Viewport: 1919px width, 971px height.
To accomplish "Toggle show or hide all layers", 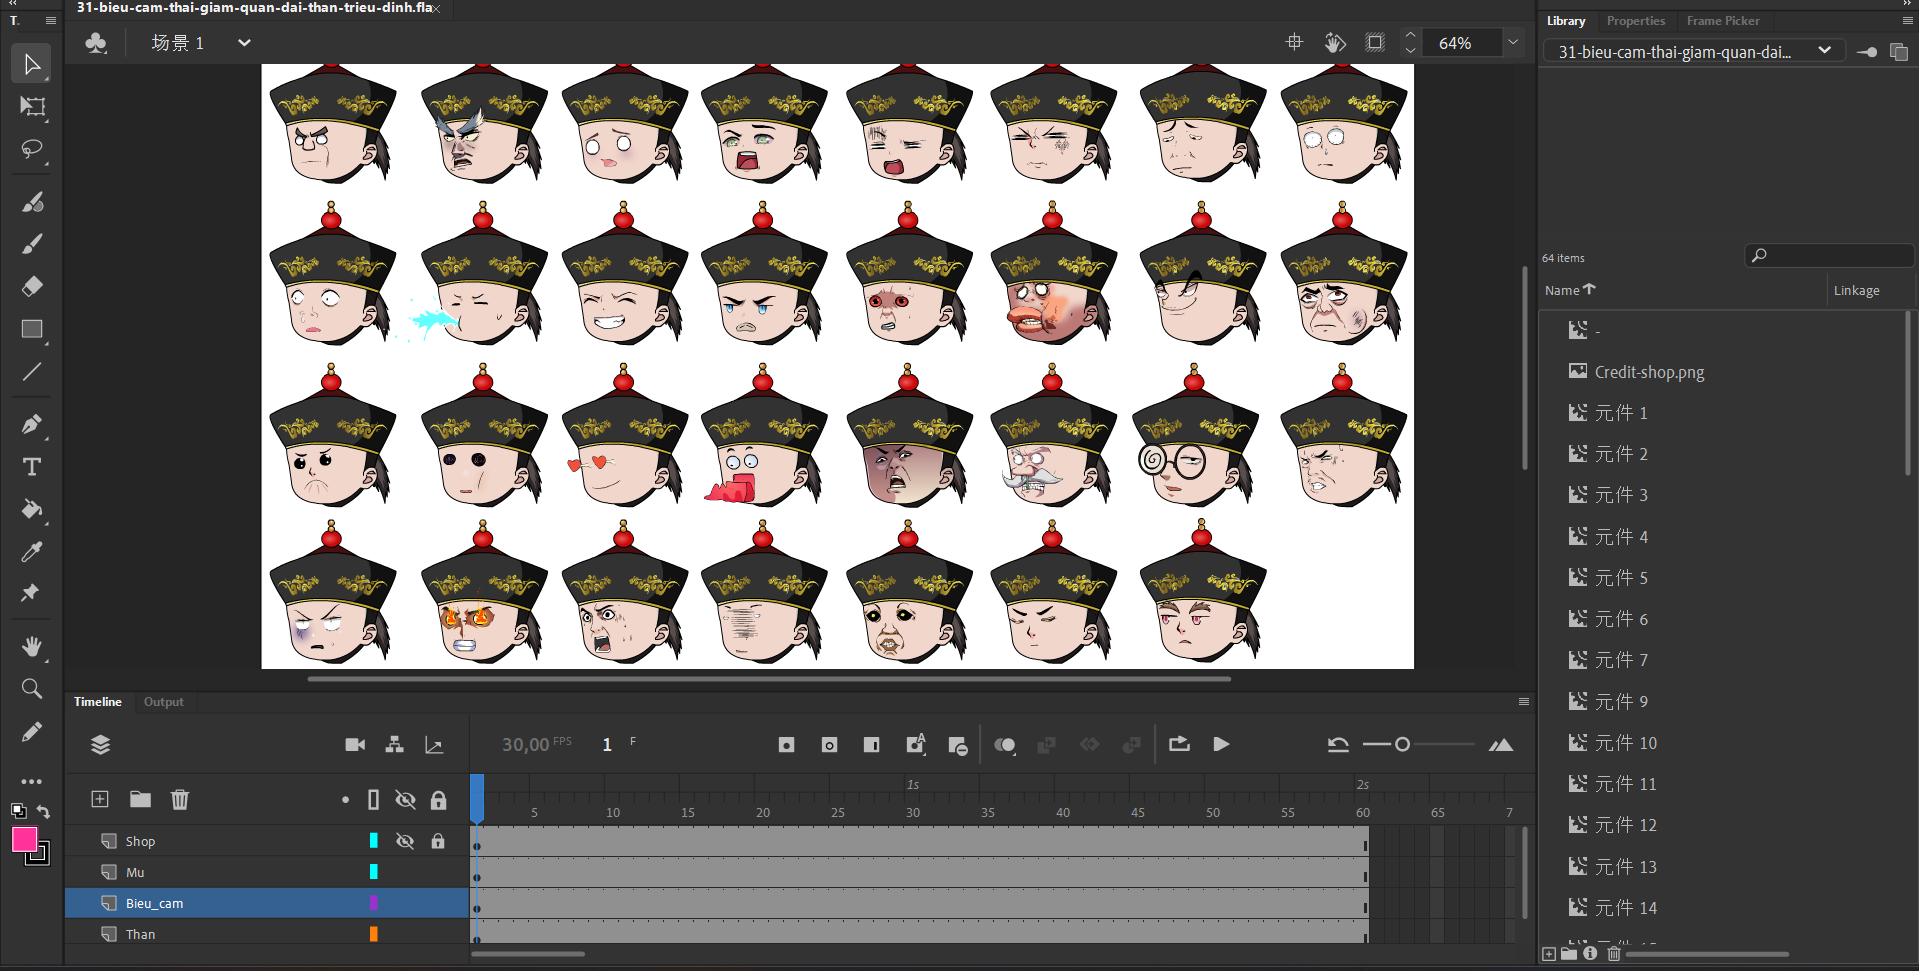I will tap(405, 799).
